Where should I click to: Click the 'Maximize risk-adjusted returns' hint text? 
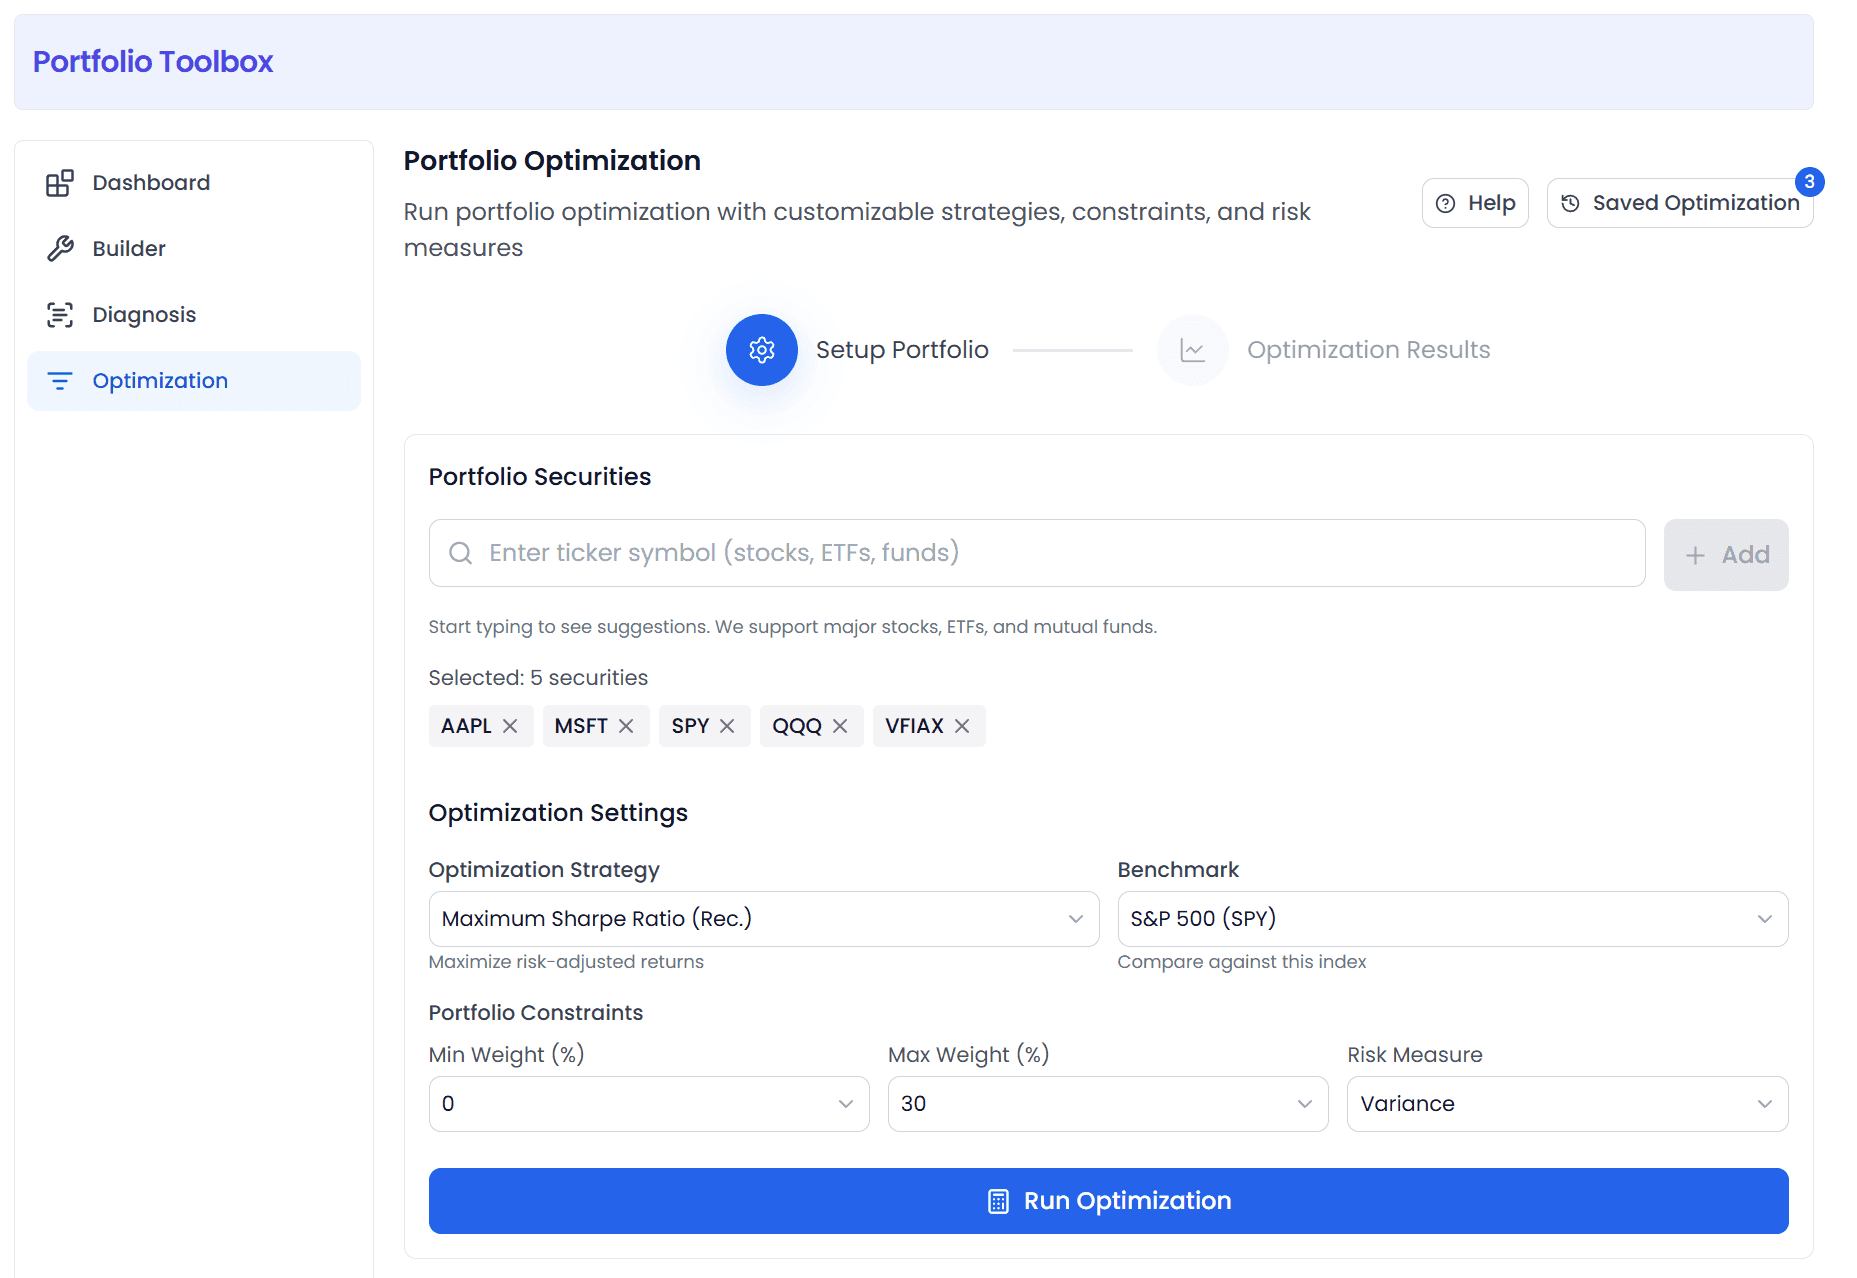tap(566, 962)
